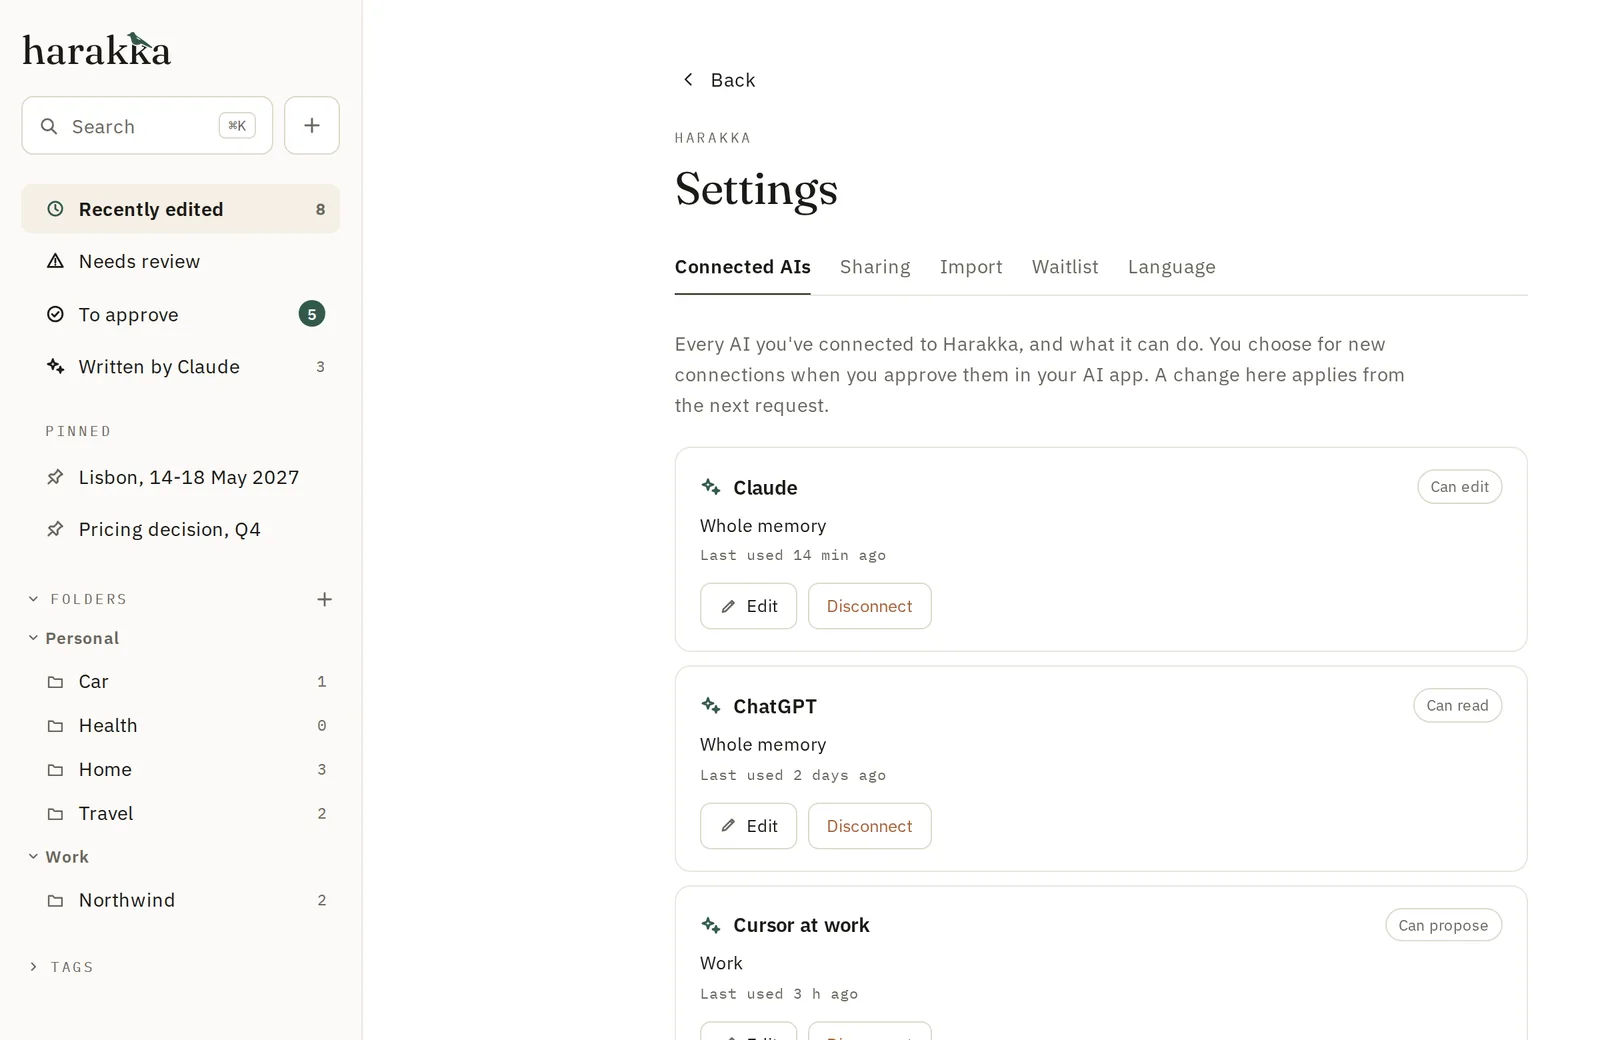Open pinned note Pricing decision, Q4
Viewport: 1600px width, 1040px height.
coord(181,529)
